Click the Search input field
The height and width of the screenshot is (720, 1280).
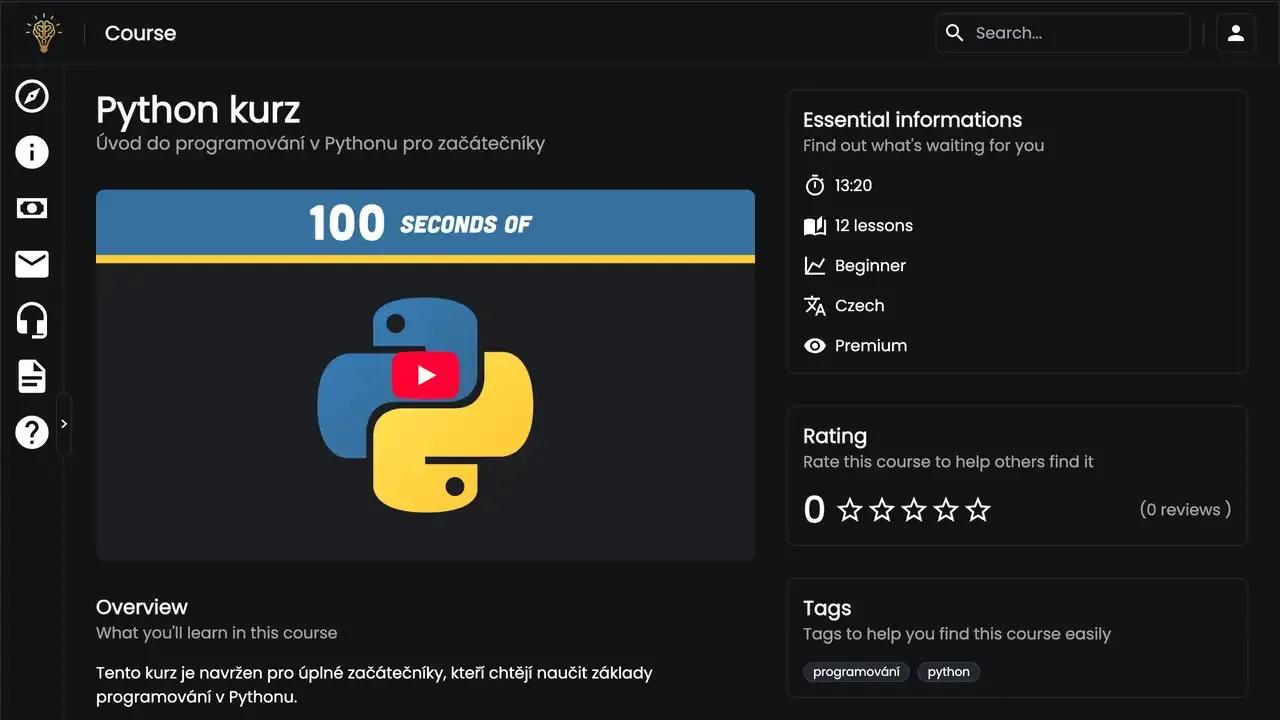point(1063,33)
